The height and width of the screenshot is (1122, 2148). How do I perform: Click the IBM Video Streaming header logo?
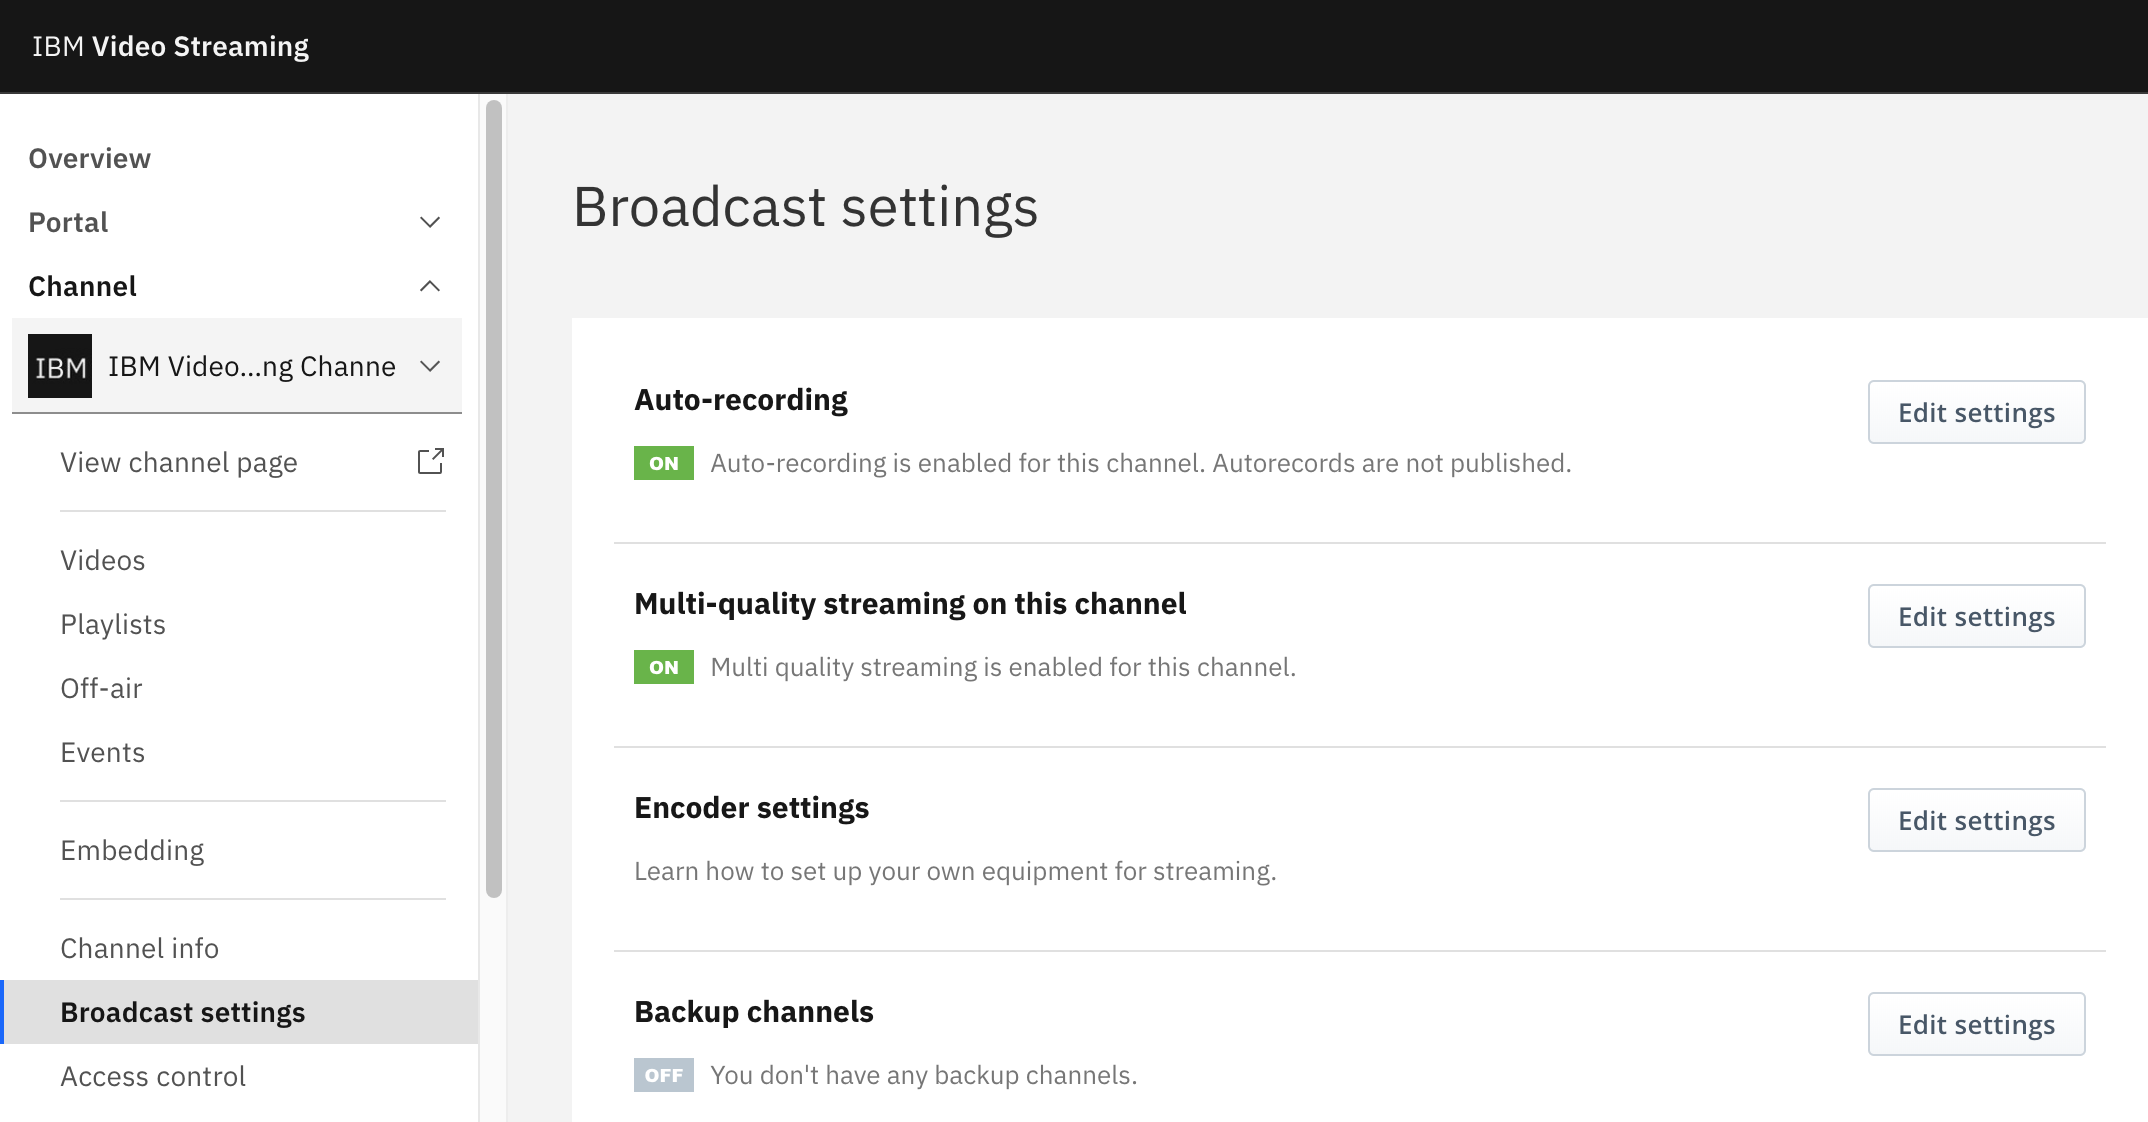(171, 46)
